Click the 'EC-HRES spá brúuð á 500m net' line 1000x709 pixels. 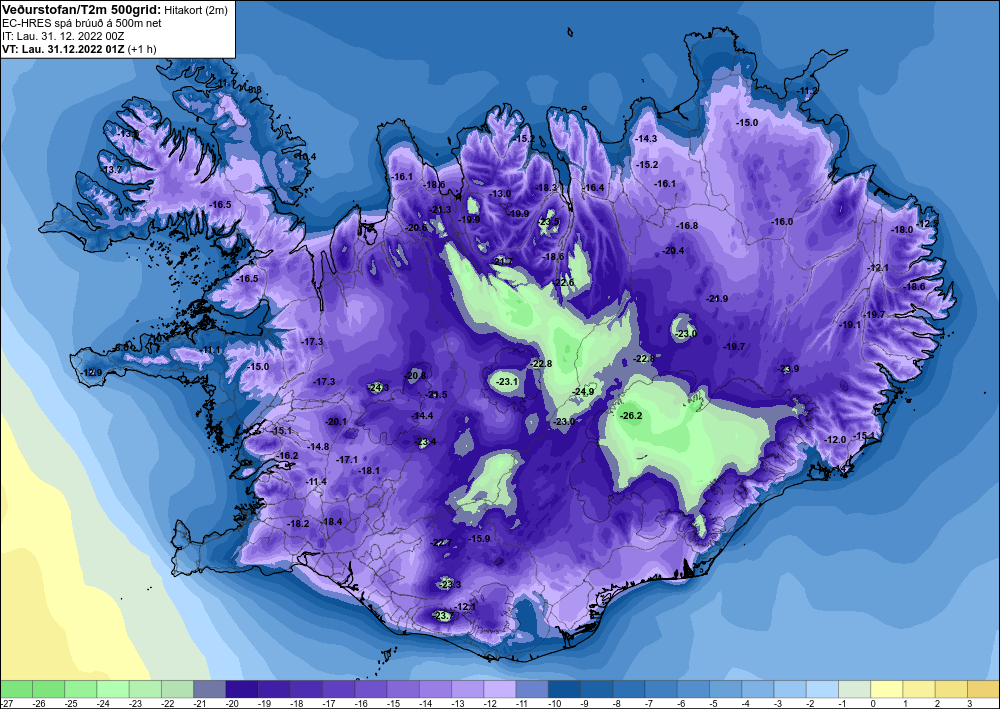tap(82, 23)
